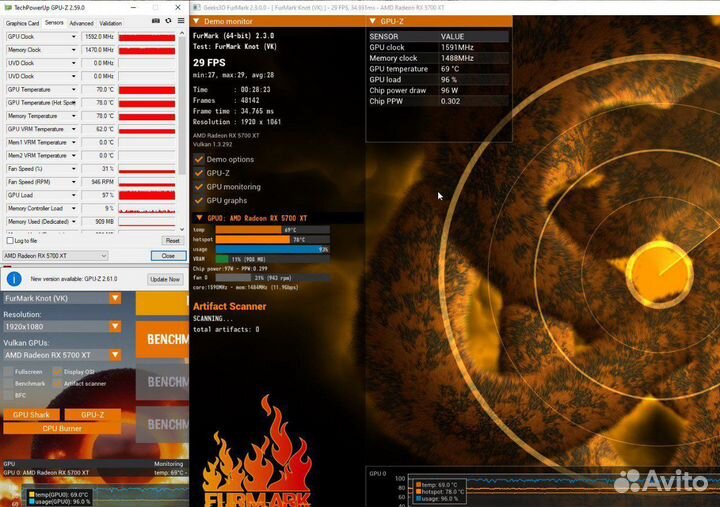Screen dimensions: 720x507
Task: Toggle the Benchmark checkbox
Action: tap(9, 383)
